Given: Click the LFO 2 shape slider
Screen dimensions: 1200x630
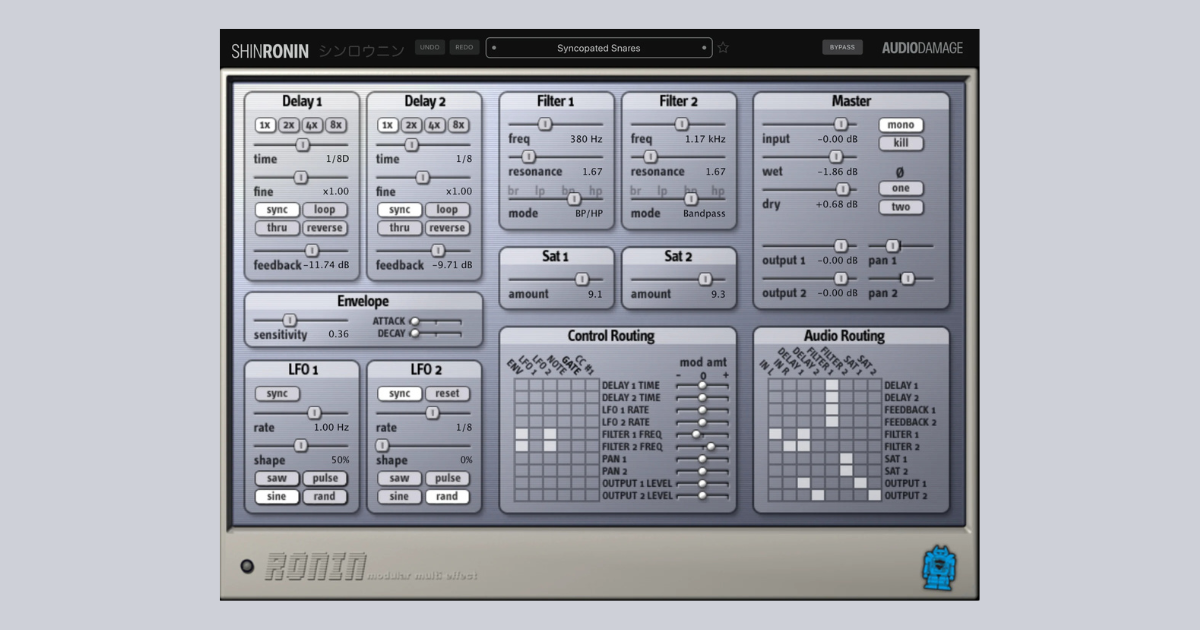Looking at the screenshot, I should pyautogui.click(x=423, y=445).
